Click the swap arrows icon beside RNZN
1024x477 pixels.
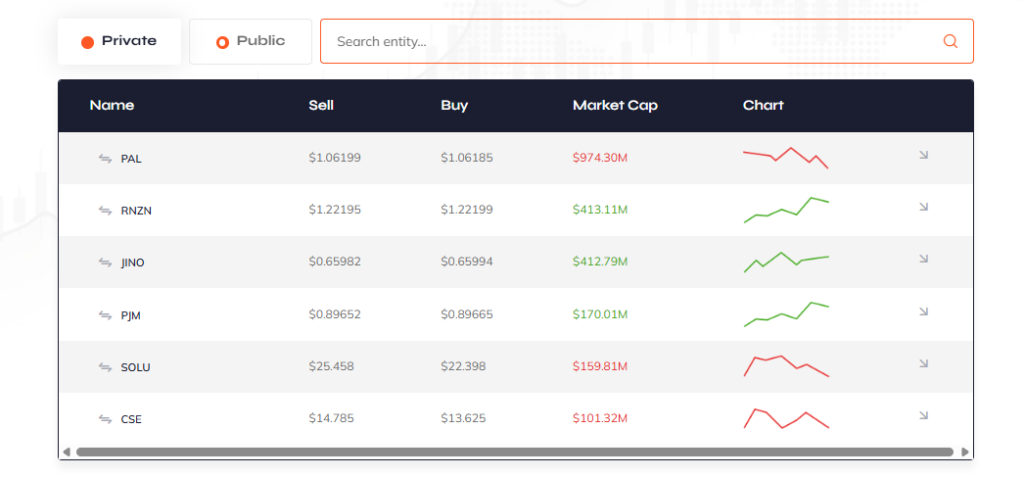[x=105, y=210]
